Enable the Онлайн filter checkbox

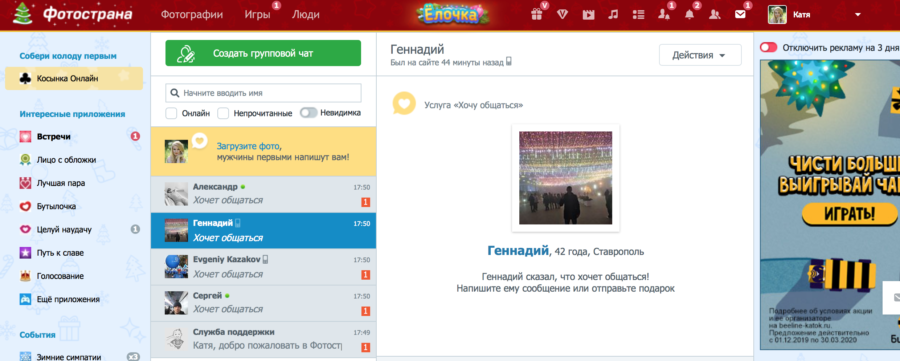pyautogui.click(x=171, y=113)
